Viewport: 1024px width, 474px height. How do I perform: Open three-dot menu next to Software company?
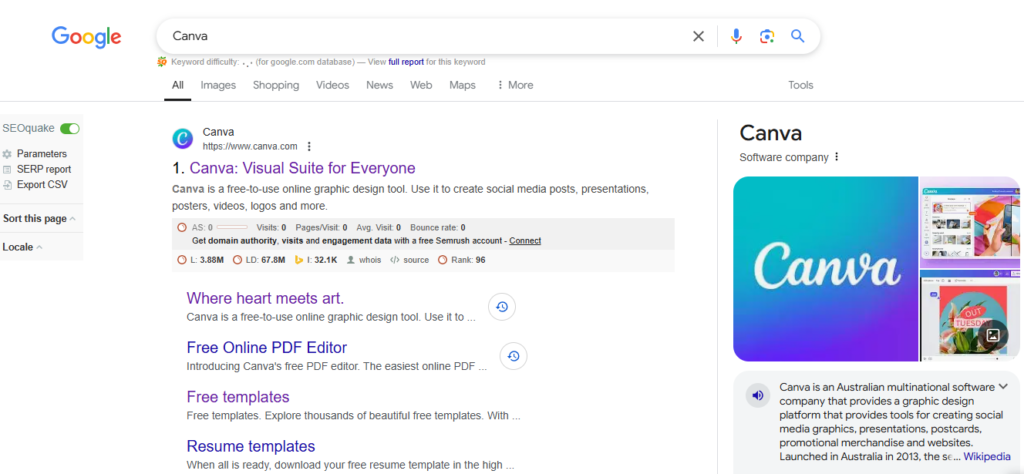pyautogui.click(x=837, y=157)
